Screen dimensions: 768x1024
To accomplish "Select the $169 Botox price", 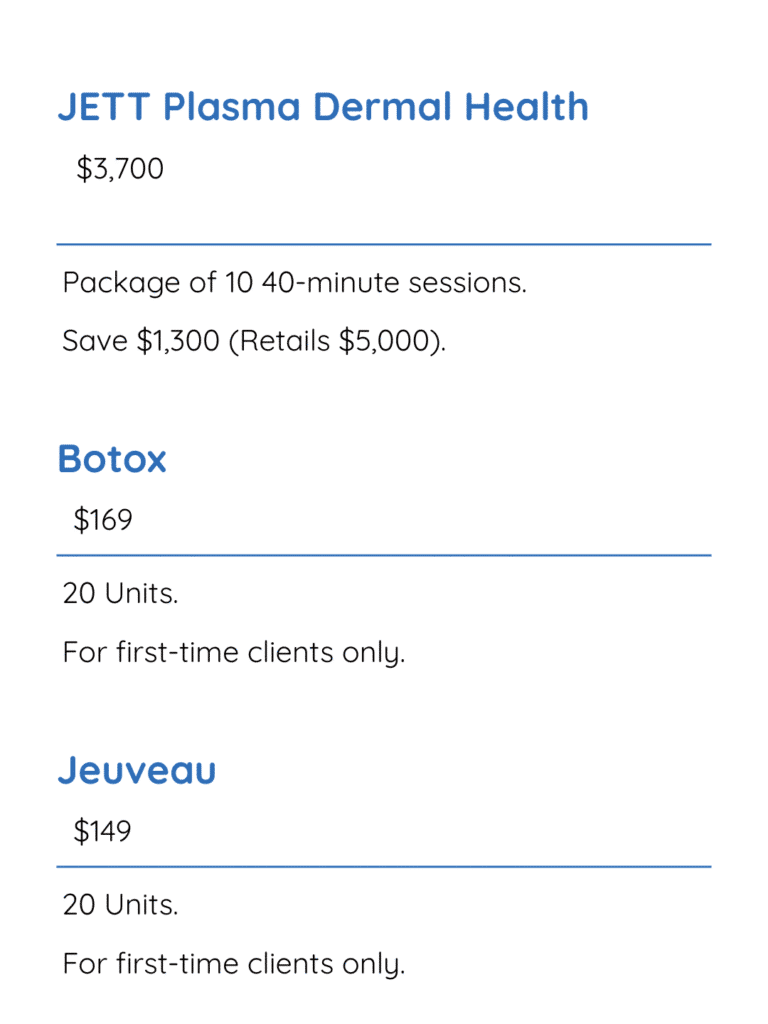I will (103, 520).
